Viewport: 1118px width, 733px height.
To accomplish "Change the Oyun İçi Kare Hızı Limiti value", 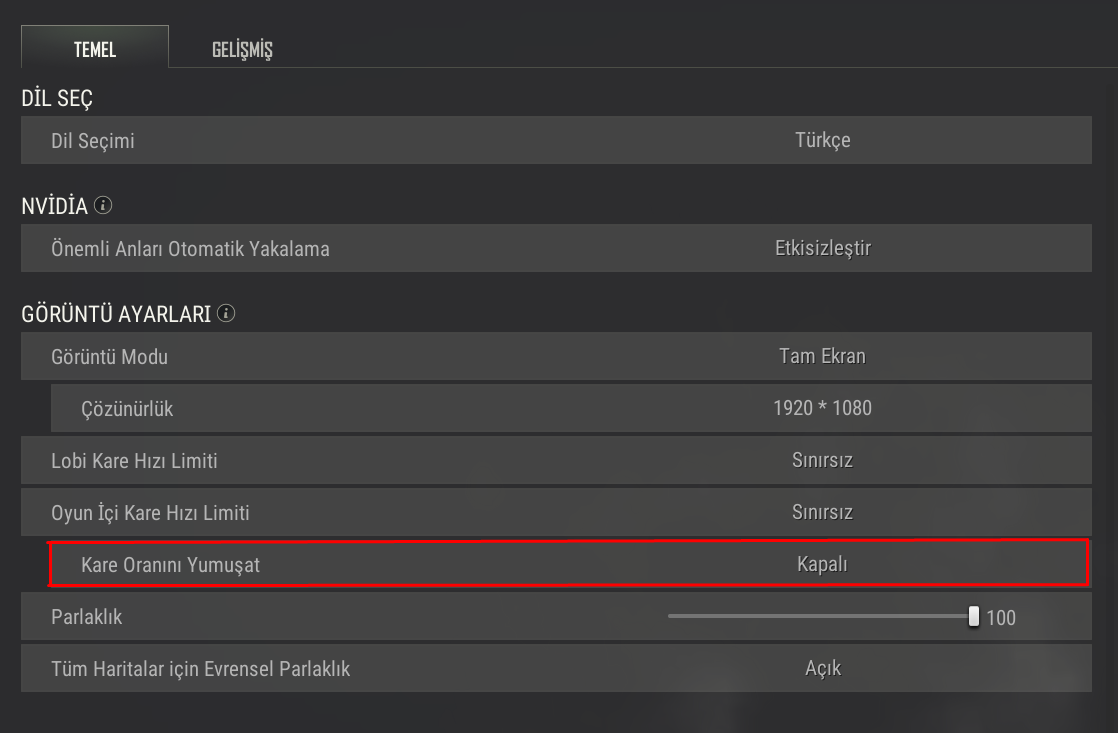I will [822, 513].
